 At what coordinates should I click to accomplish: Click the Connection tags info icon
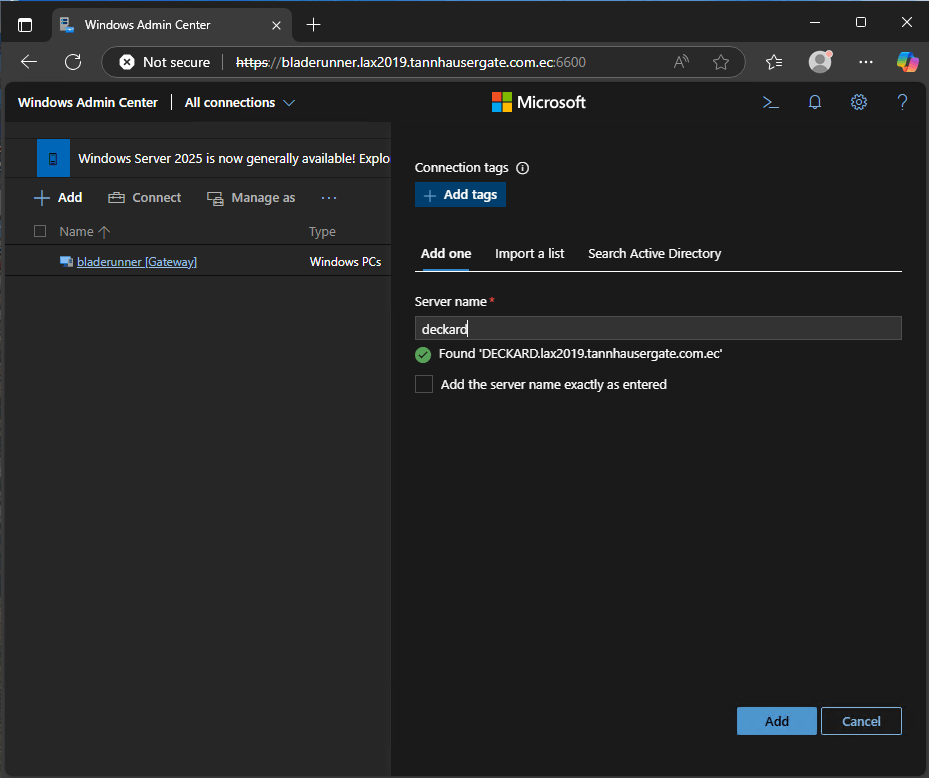coord(522,168)
